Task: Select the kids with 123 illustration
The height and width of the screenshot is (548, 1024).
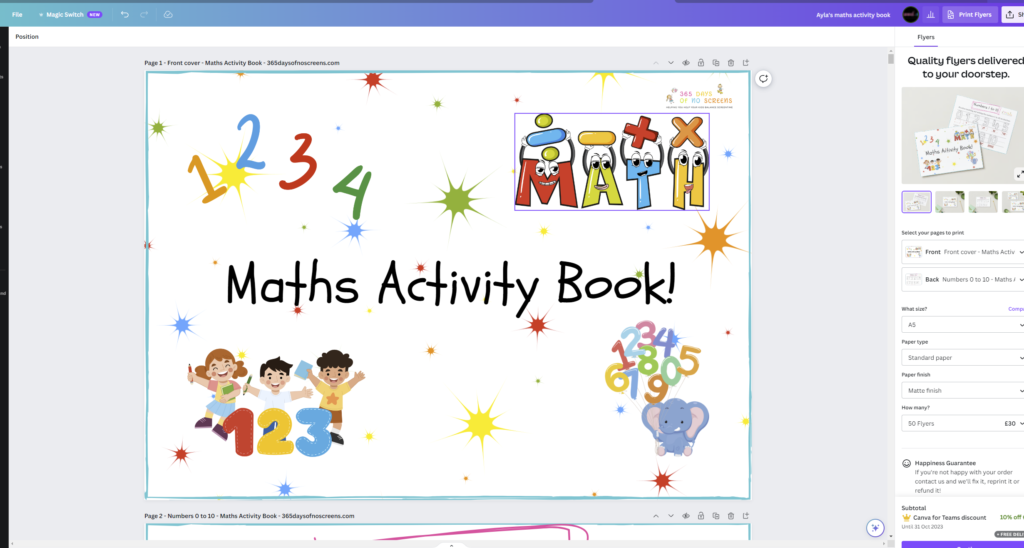Action: tap(274, 402)
